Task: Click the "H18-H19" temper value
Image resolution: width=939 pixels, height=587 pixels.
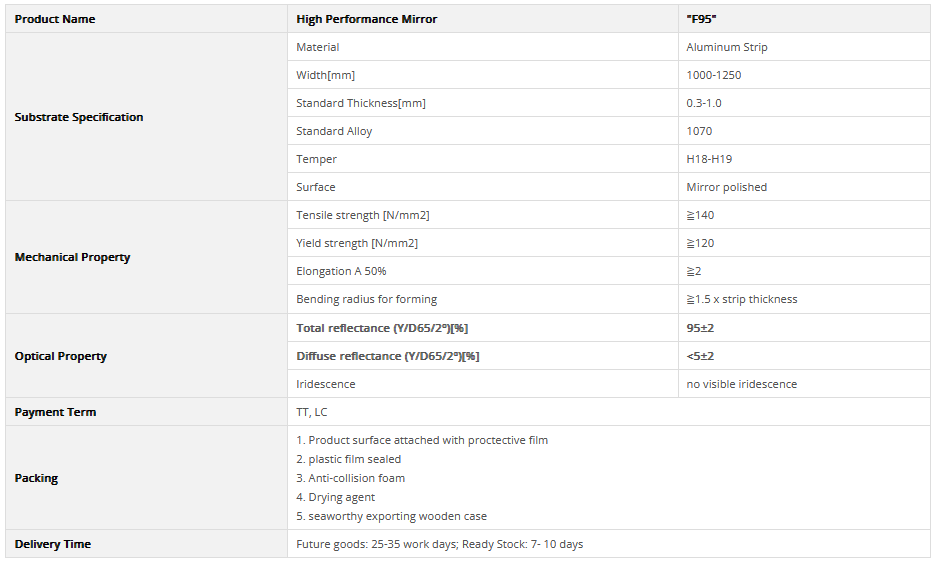Action: point(711,159)
